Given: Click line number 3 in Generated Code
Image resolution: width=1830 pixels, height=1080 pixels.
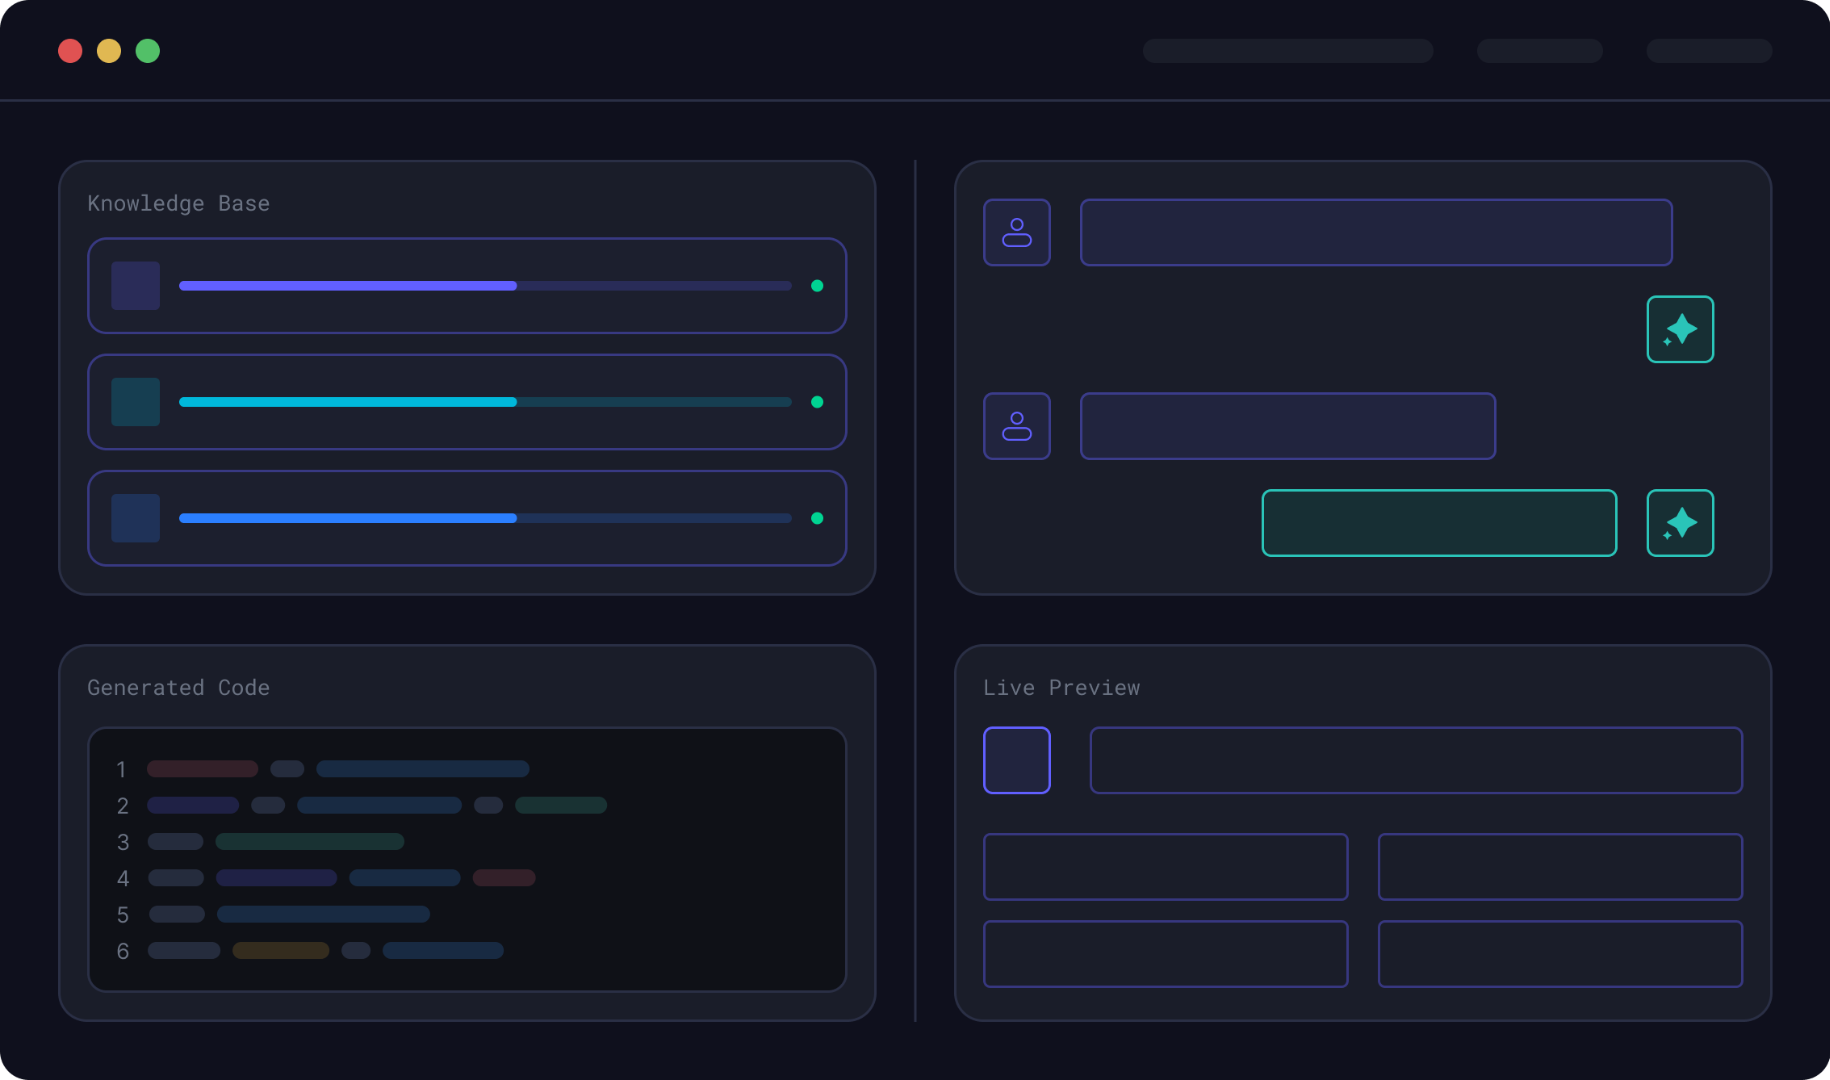Looking at the screenshot, I should [122, 842].
